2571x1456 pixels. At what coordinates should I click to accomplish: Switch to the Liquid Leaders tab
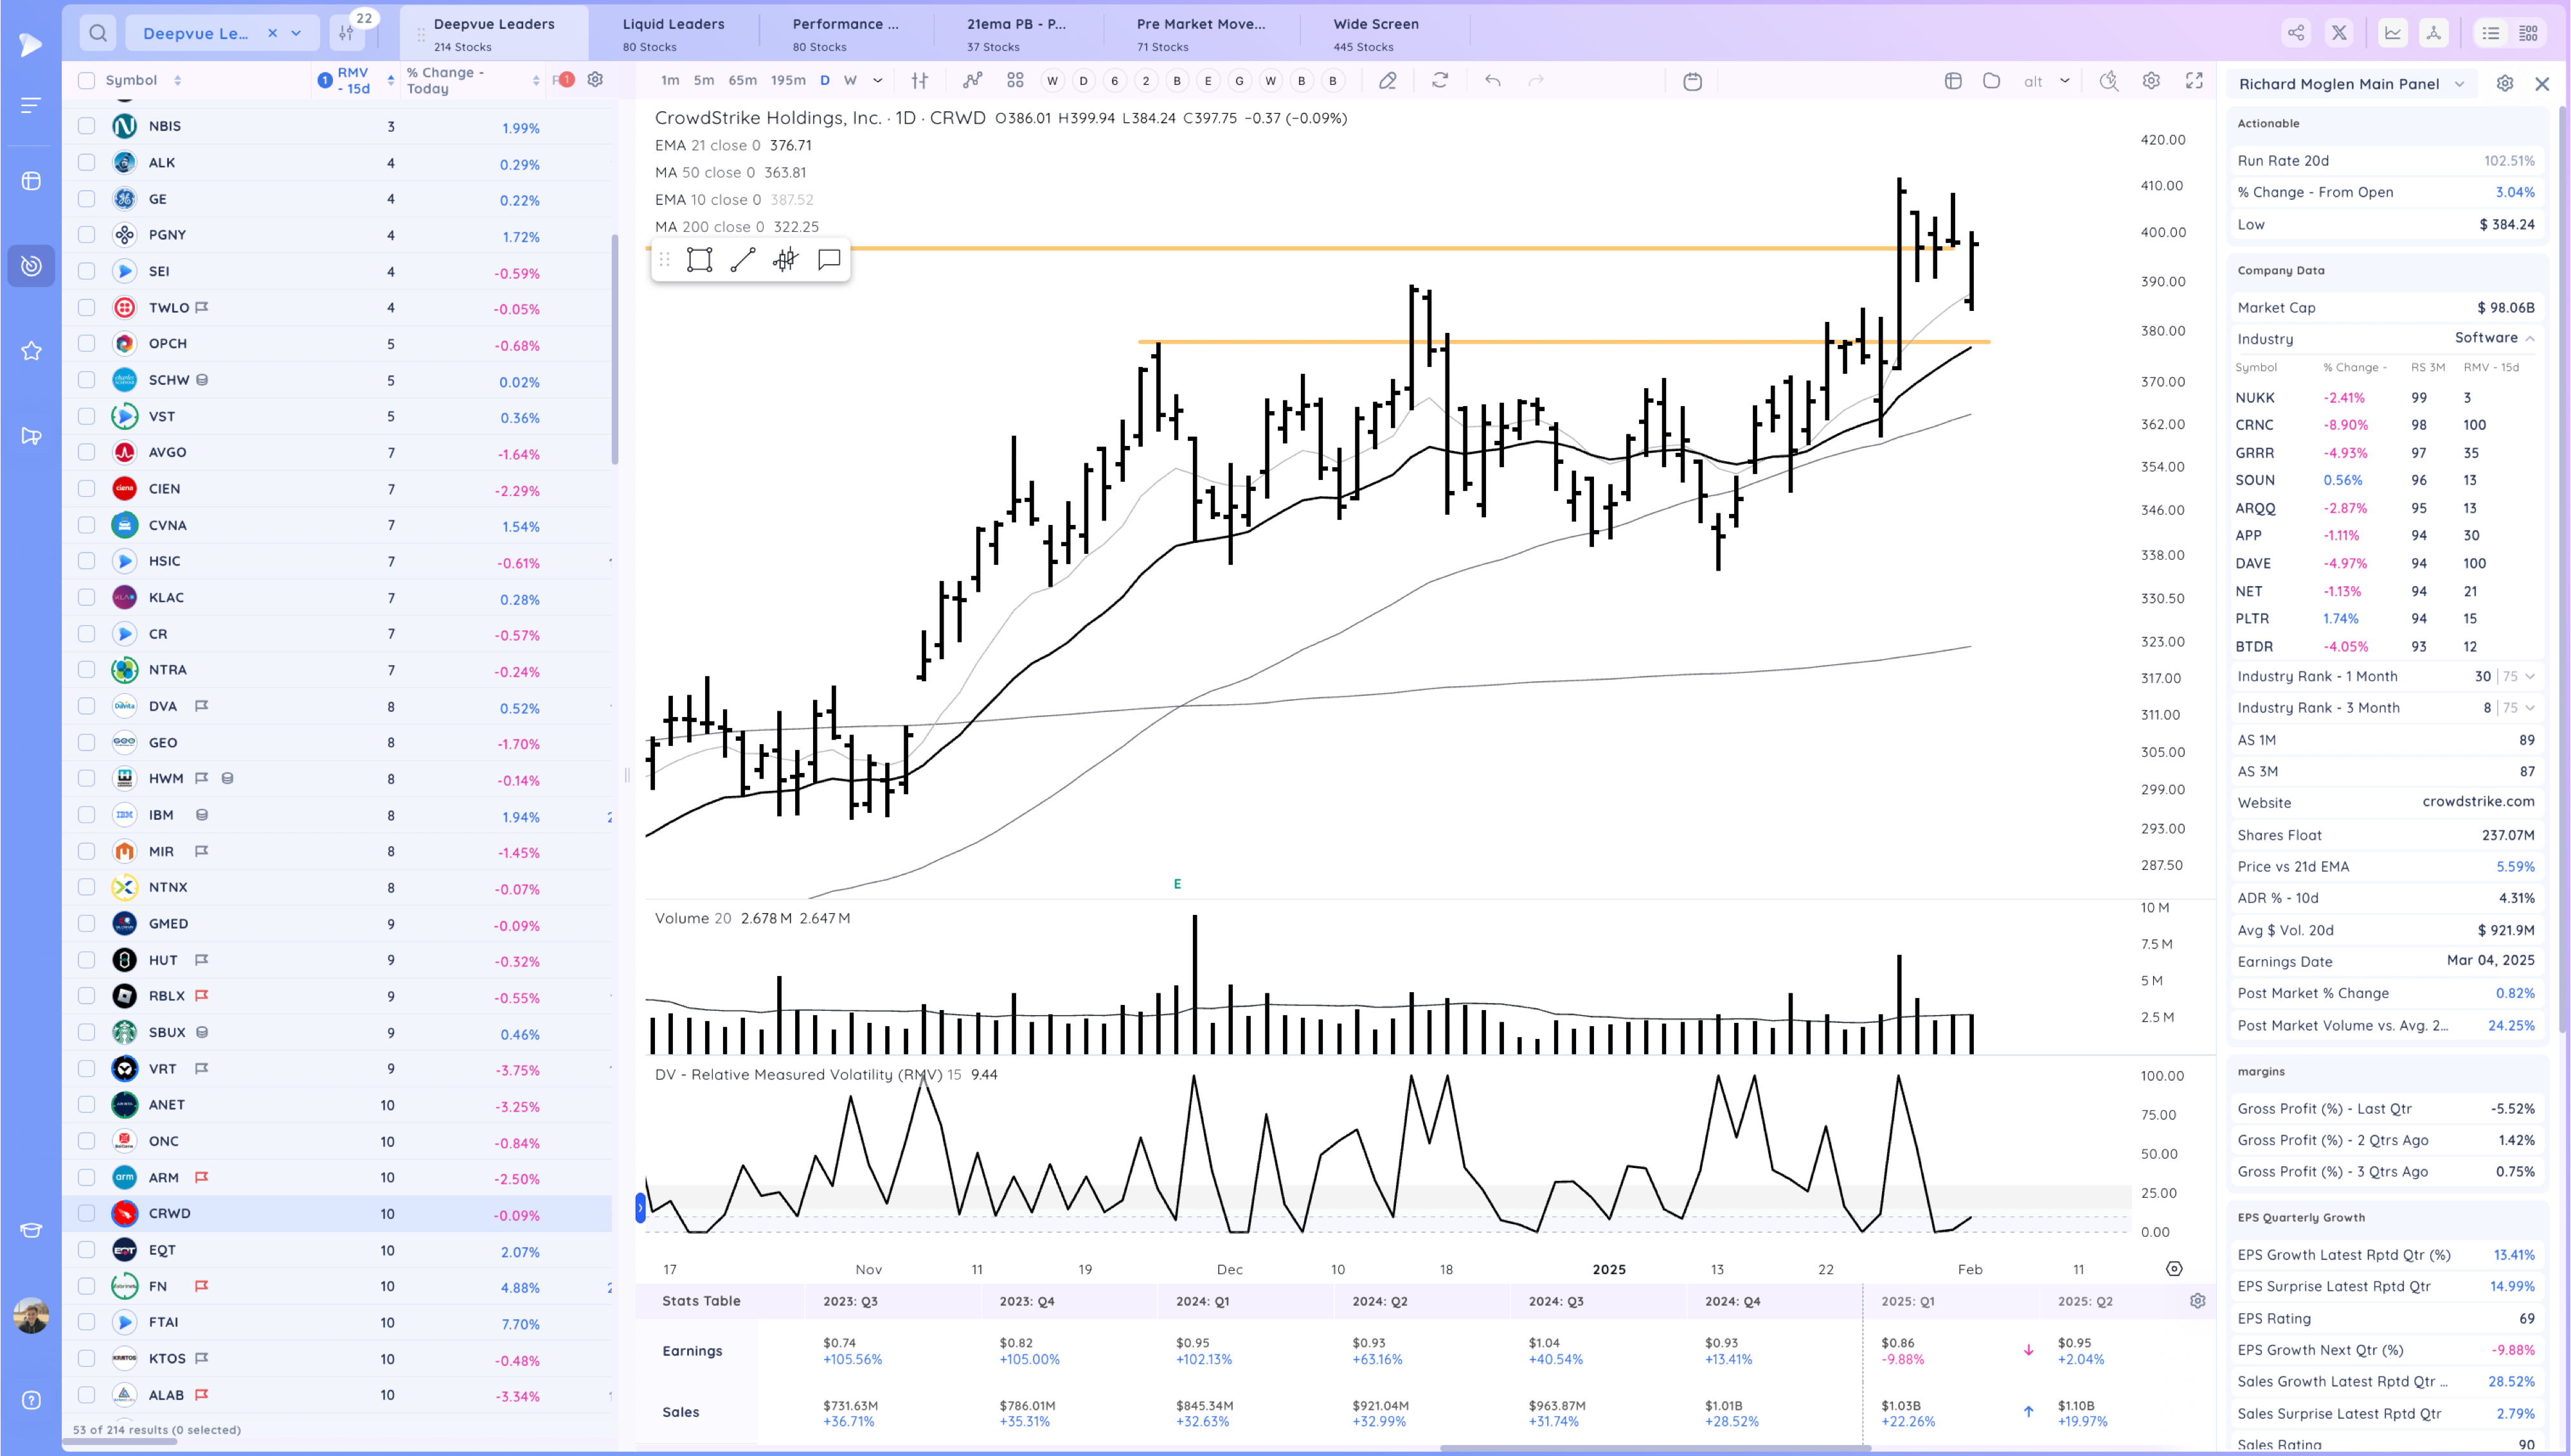[673, 33]
